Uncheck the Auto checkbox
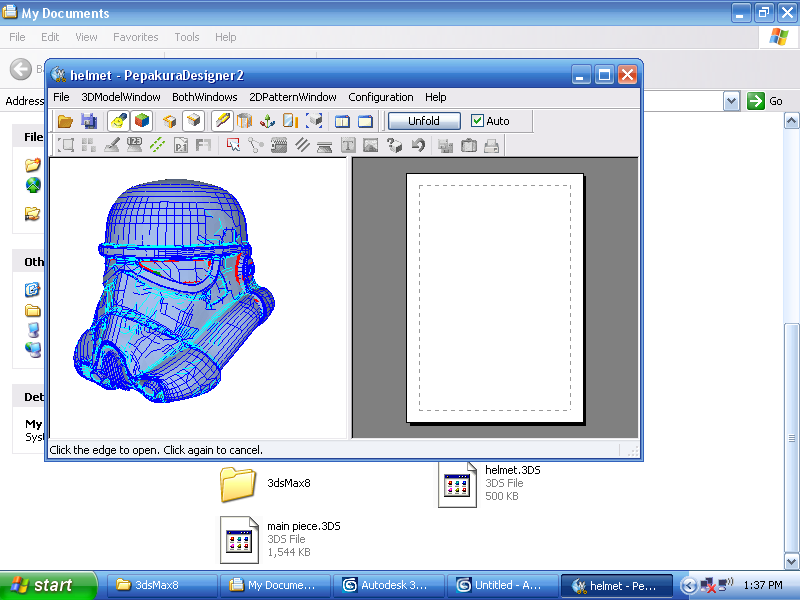This screenshot has width=800, height=600. tap(477, 121)
